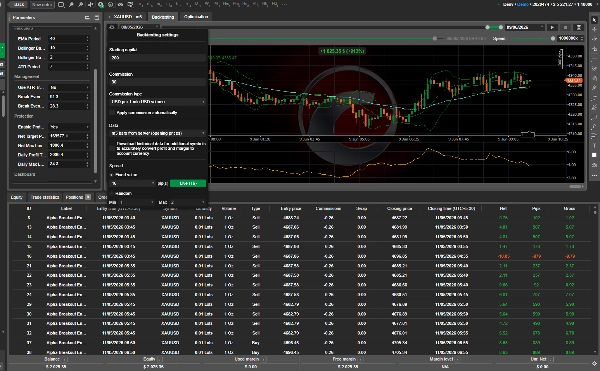
Task: Click the green button in the Spread section
Action: (x=188, y=184)
